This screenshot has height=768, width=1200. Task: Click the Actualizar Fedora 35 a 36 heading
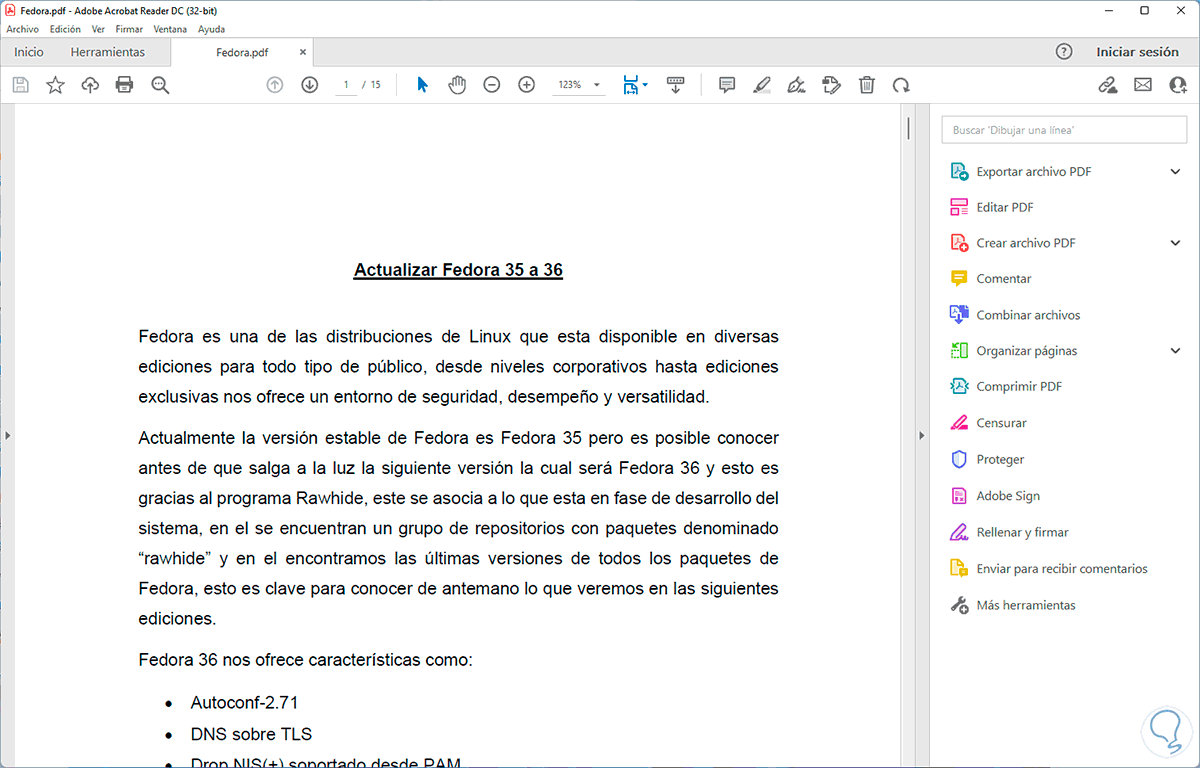coord(458,270)
